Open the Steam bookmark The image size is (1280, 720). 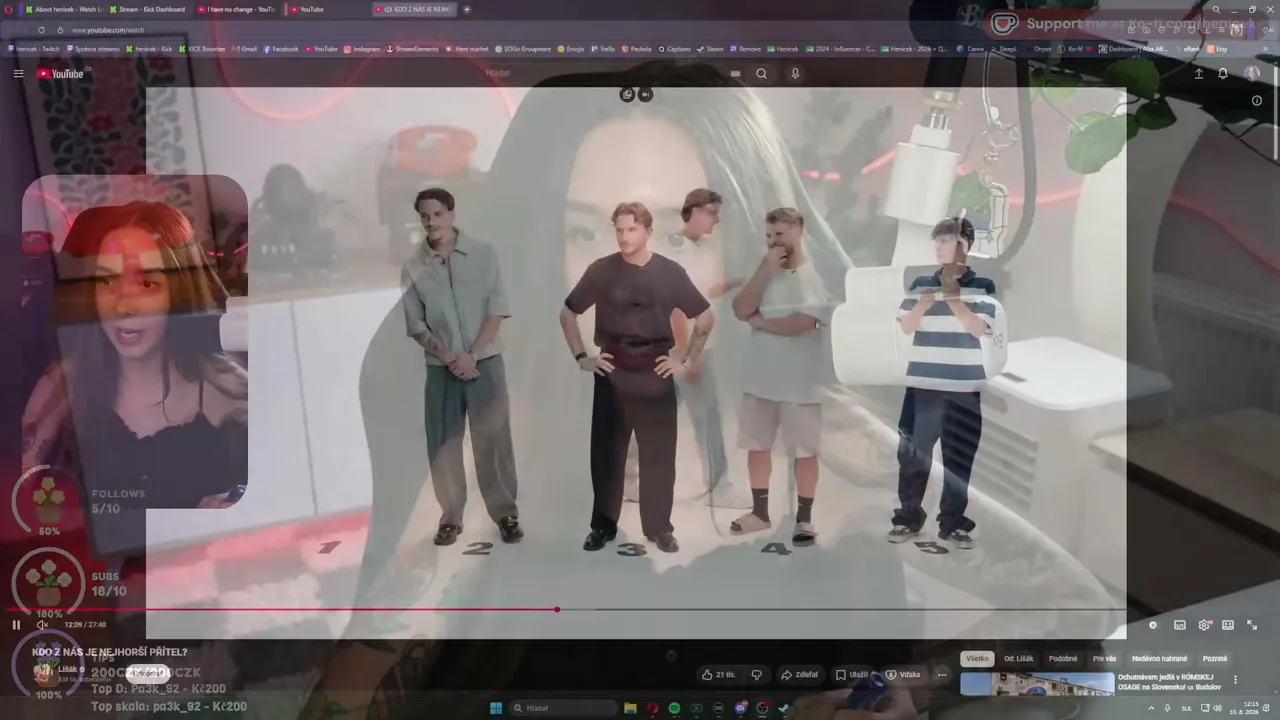[x=711, y=48]
